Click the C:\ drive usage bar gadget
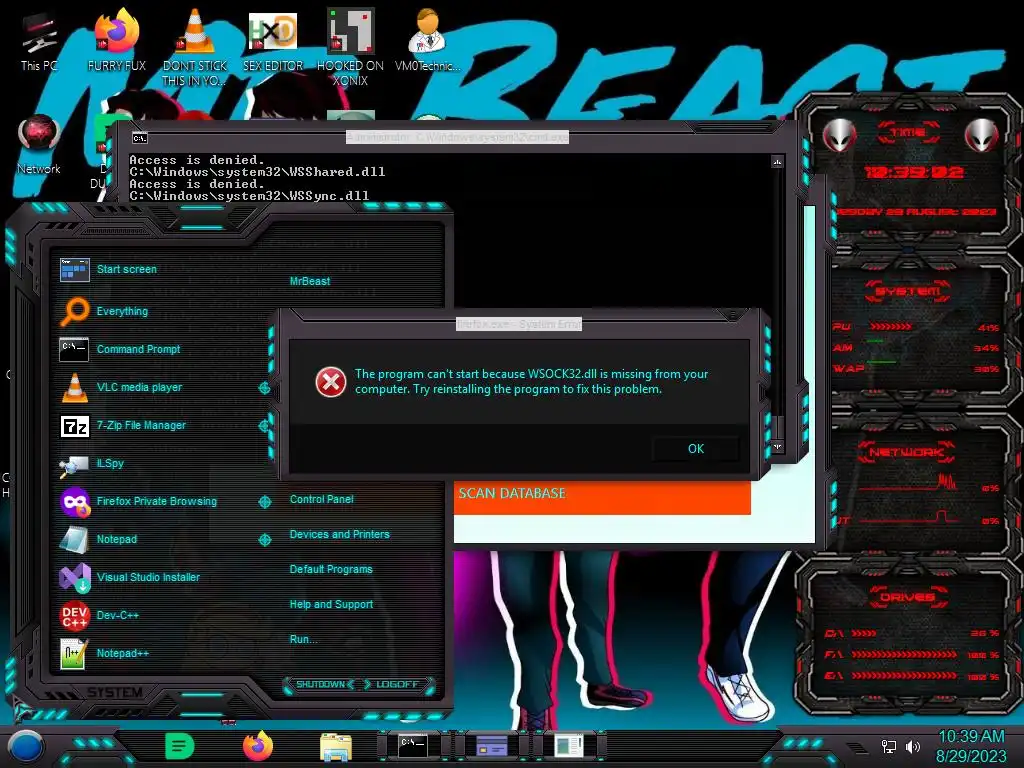 tap(911, 633)
